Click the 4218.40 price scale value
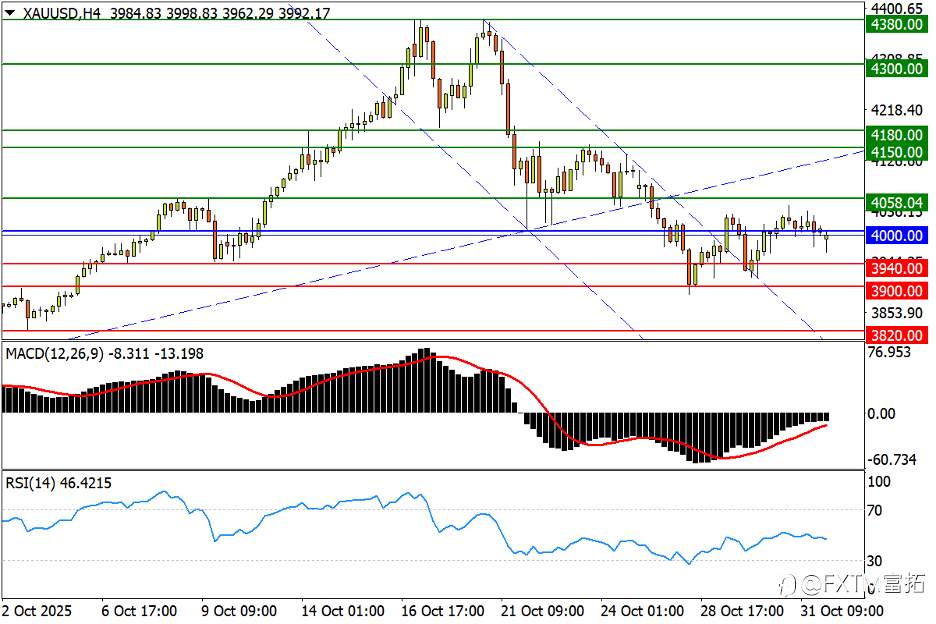This screenshot has height=624, width=936. coord(897,110)
